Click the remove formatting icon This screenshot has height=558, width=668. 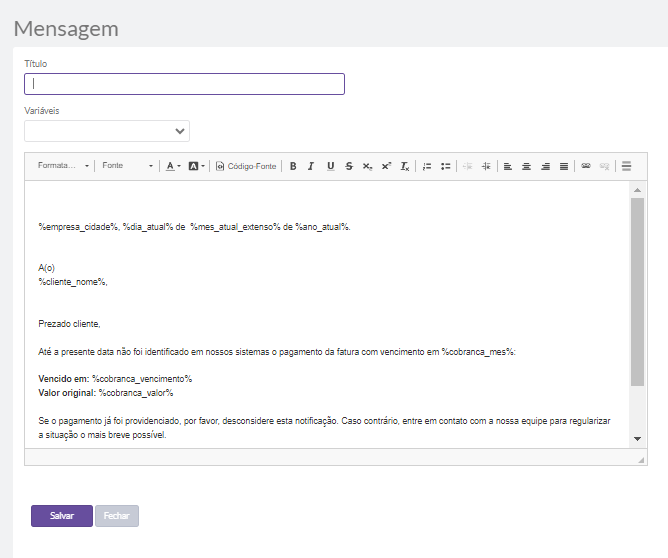[405, 166]
